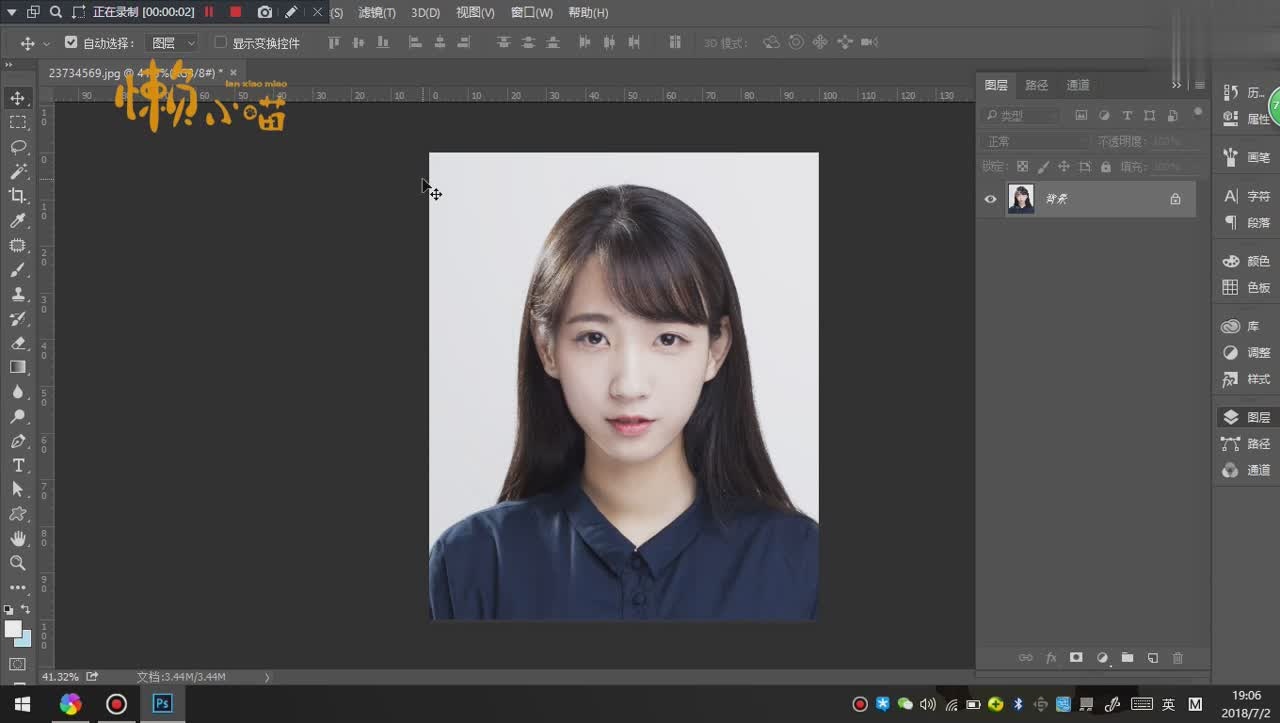Toggle the Auto-Select (自动选择) checkbox

coord(71,43)
